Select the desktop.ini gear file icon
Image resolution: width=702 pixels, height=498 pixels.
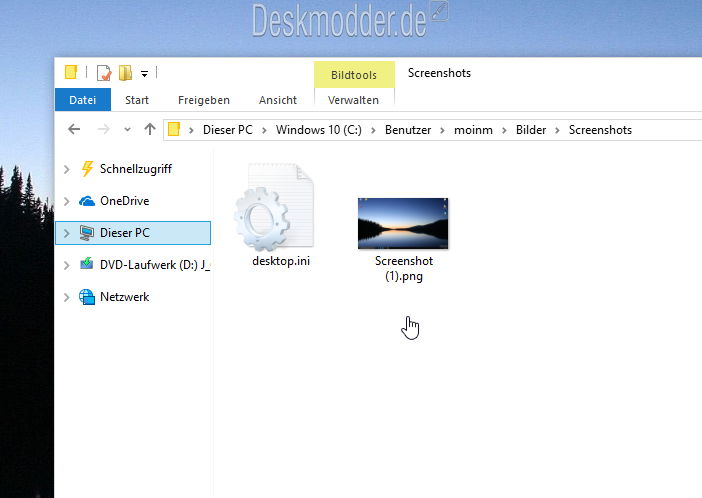click(274, 207)
